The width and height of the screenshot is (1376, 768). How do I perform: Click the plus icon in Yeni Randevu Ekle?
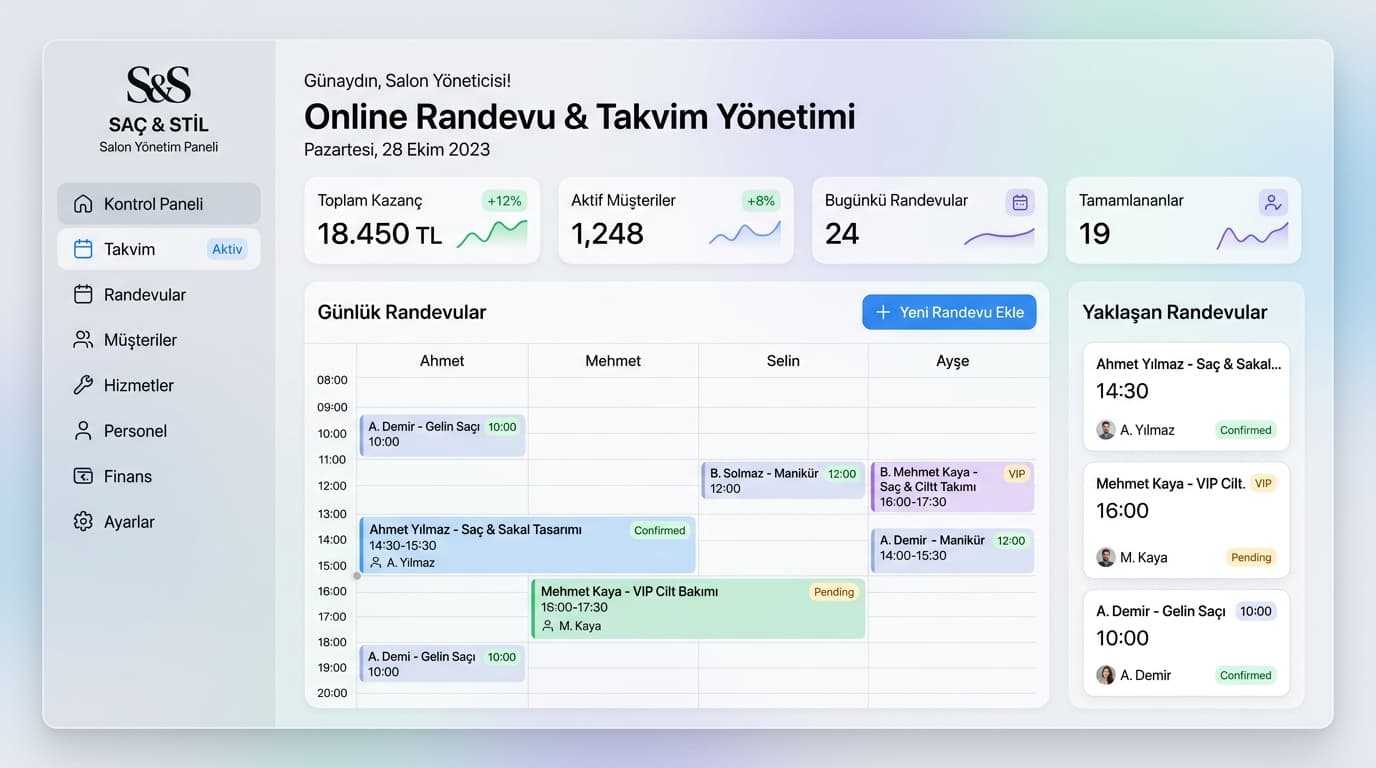[883, 312]
